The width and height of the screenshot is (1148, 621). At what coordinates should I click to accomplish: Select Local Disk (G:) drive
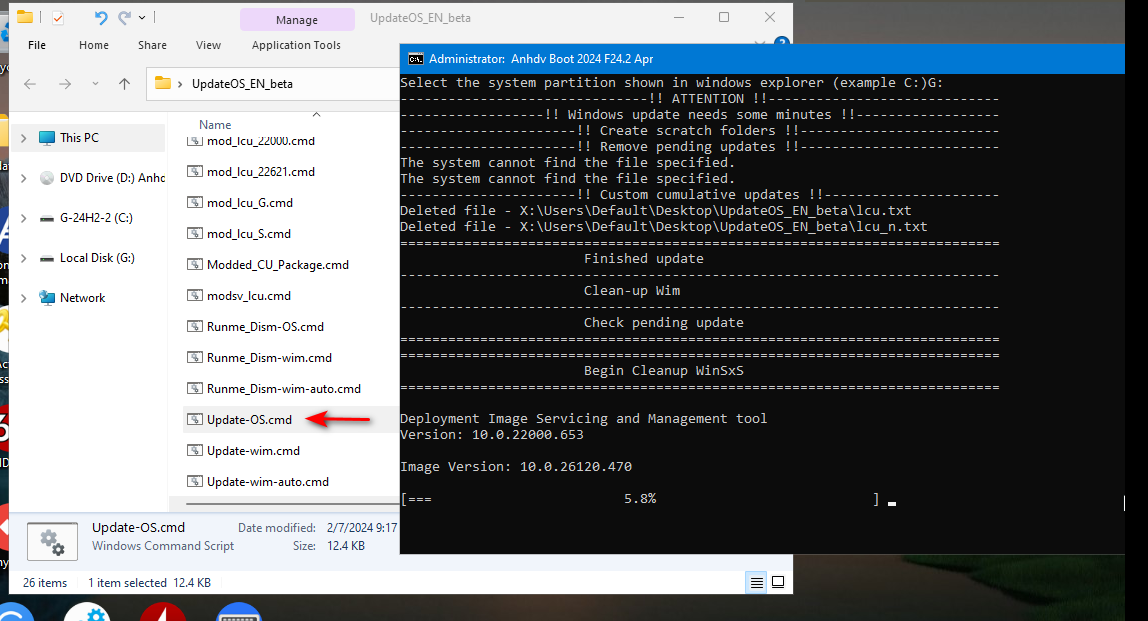[x=97, y=258]
